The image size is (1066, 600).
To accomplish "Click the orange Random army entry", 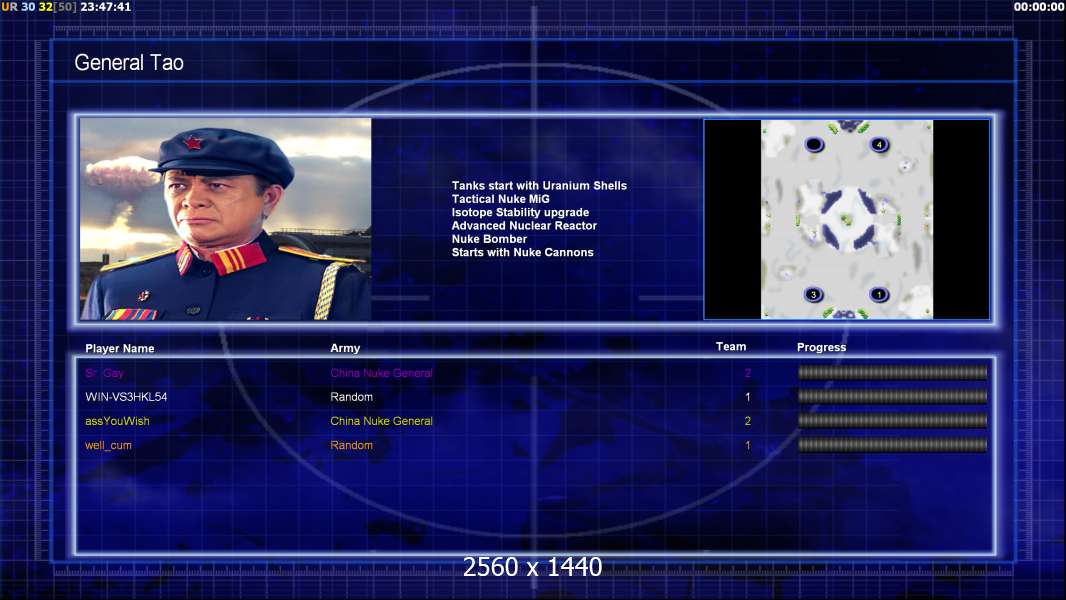I will [x=351, y=446].
